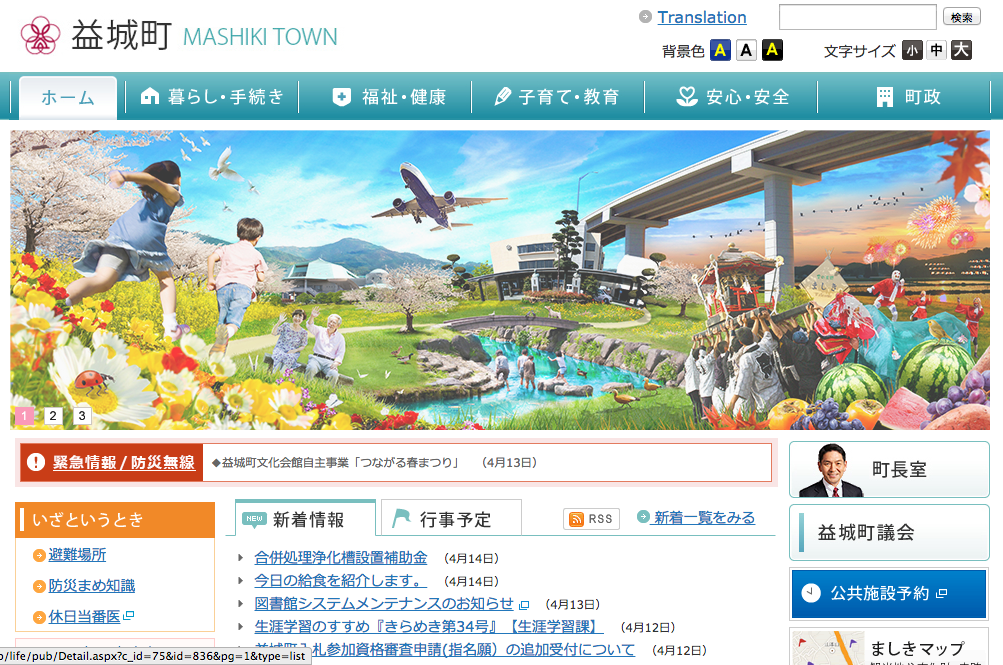The height and width of the screenshot is (665, 1003).
Task: Open 緊急情報 / 防災無線 link
Action: [123, 462]
